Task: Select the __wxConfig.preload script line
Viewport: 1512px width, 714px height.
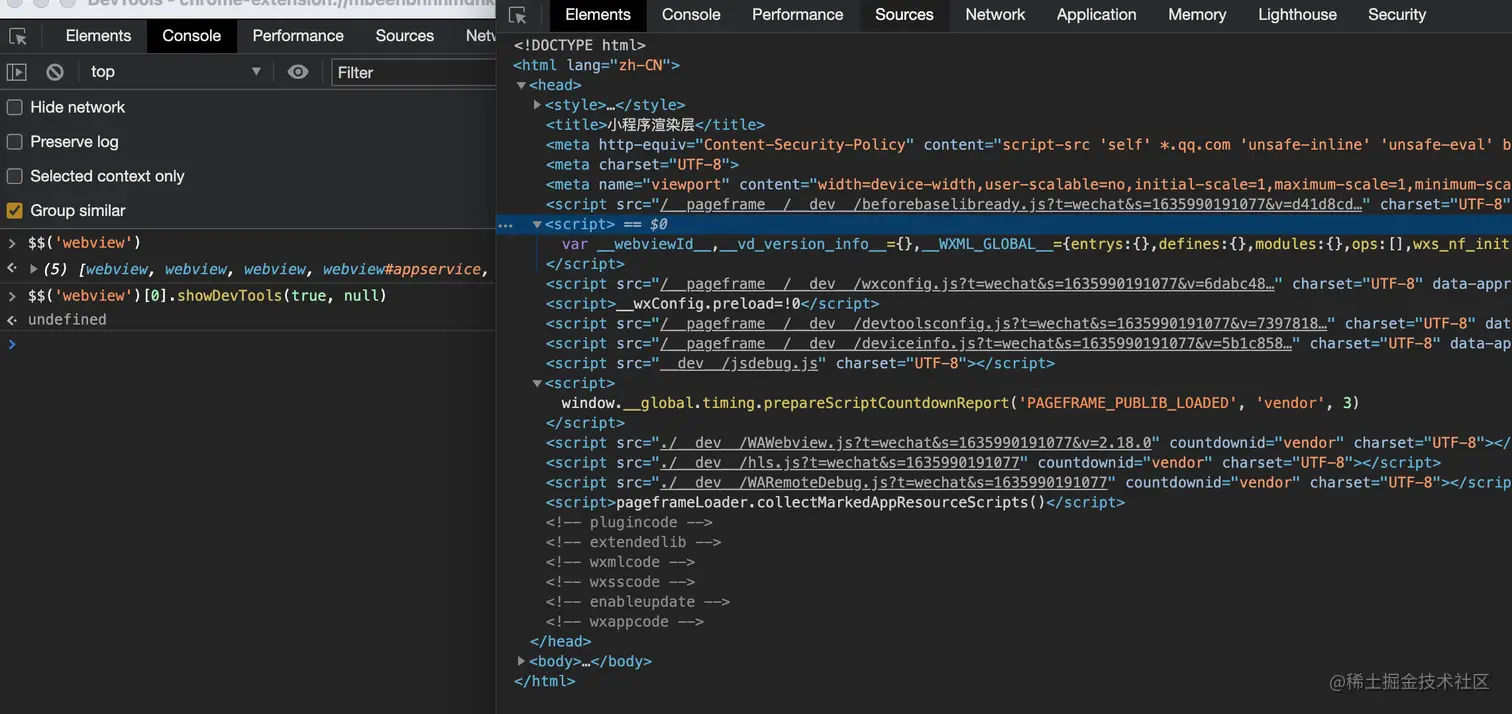Action: click(x=712, y=303)
